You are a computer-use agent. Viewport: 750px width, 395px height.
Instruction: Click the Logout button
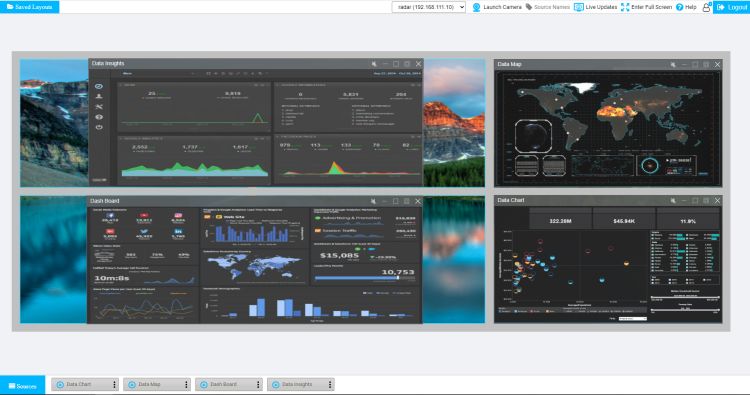click(731, 7)
